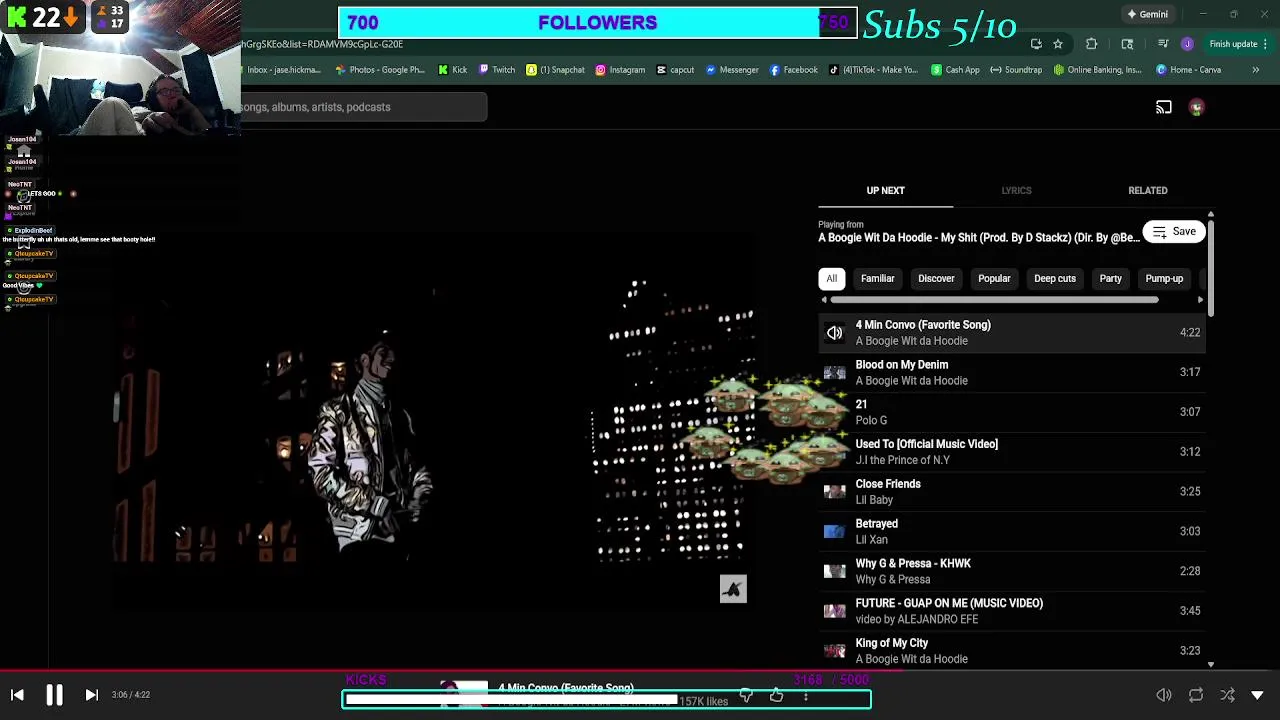Select the Pump-up filter chip
This screenshot has height=720, width=1280.
click(1164, 279)
